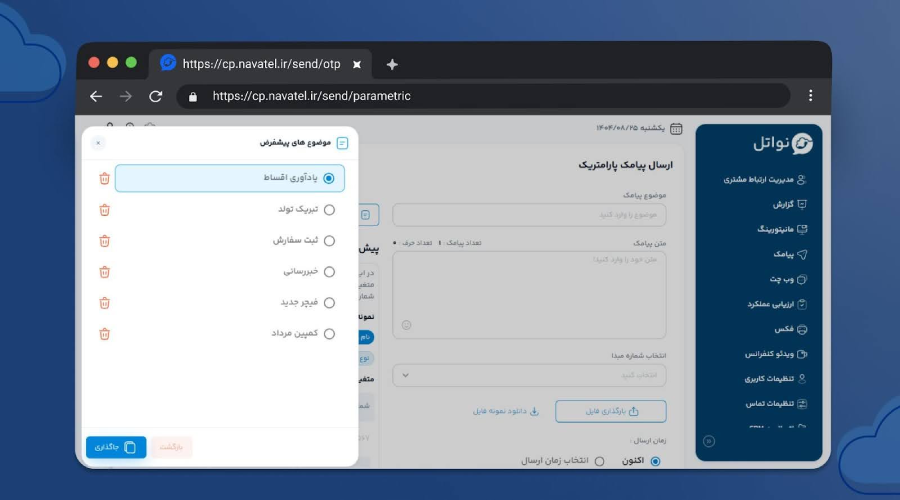This screenshot has height=500, width=900.
Task: Click the padlock icon in the address bar
Action: [193, 97]
